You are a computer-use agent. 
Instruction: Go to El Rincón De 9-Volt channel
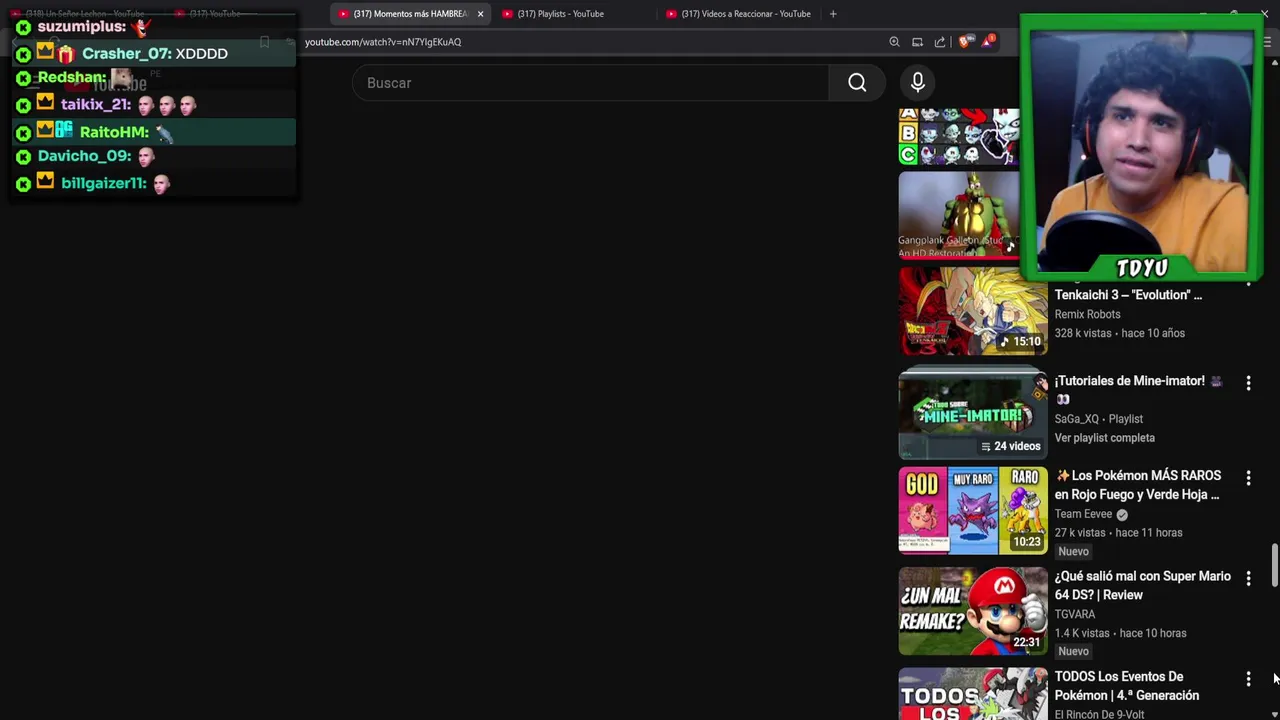click(x=1099, y=714)
